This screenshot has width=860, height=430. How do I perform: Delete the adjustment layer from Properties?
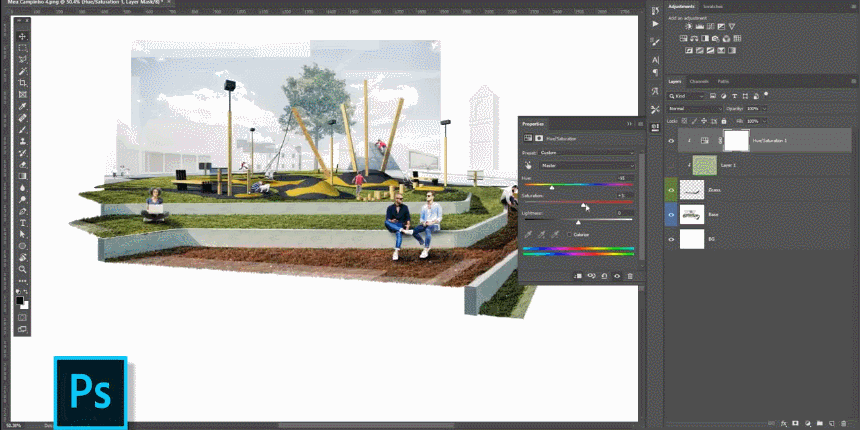[630, 276]
